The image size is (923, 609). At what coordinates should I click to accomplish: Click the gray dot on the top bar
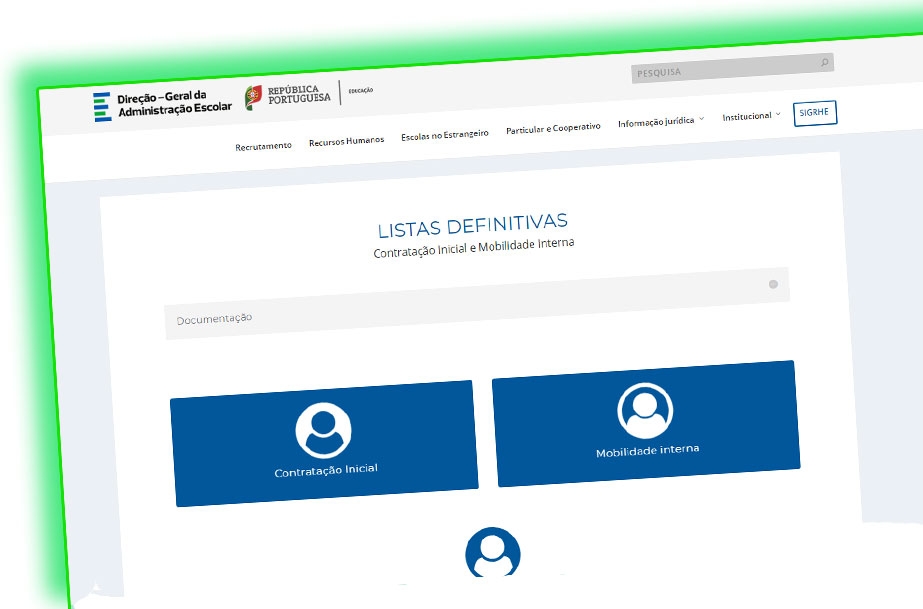[x=772, y=285]
